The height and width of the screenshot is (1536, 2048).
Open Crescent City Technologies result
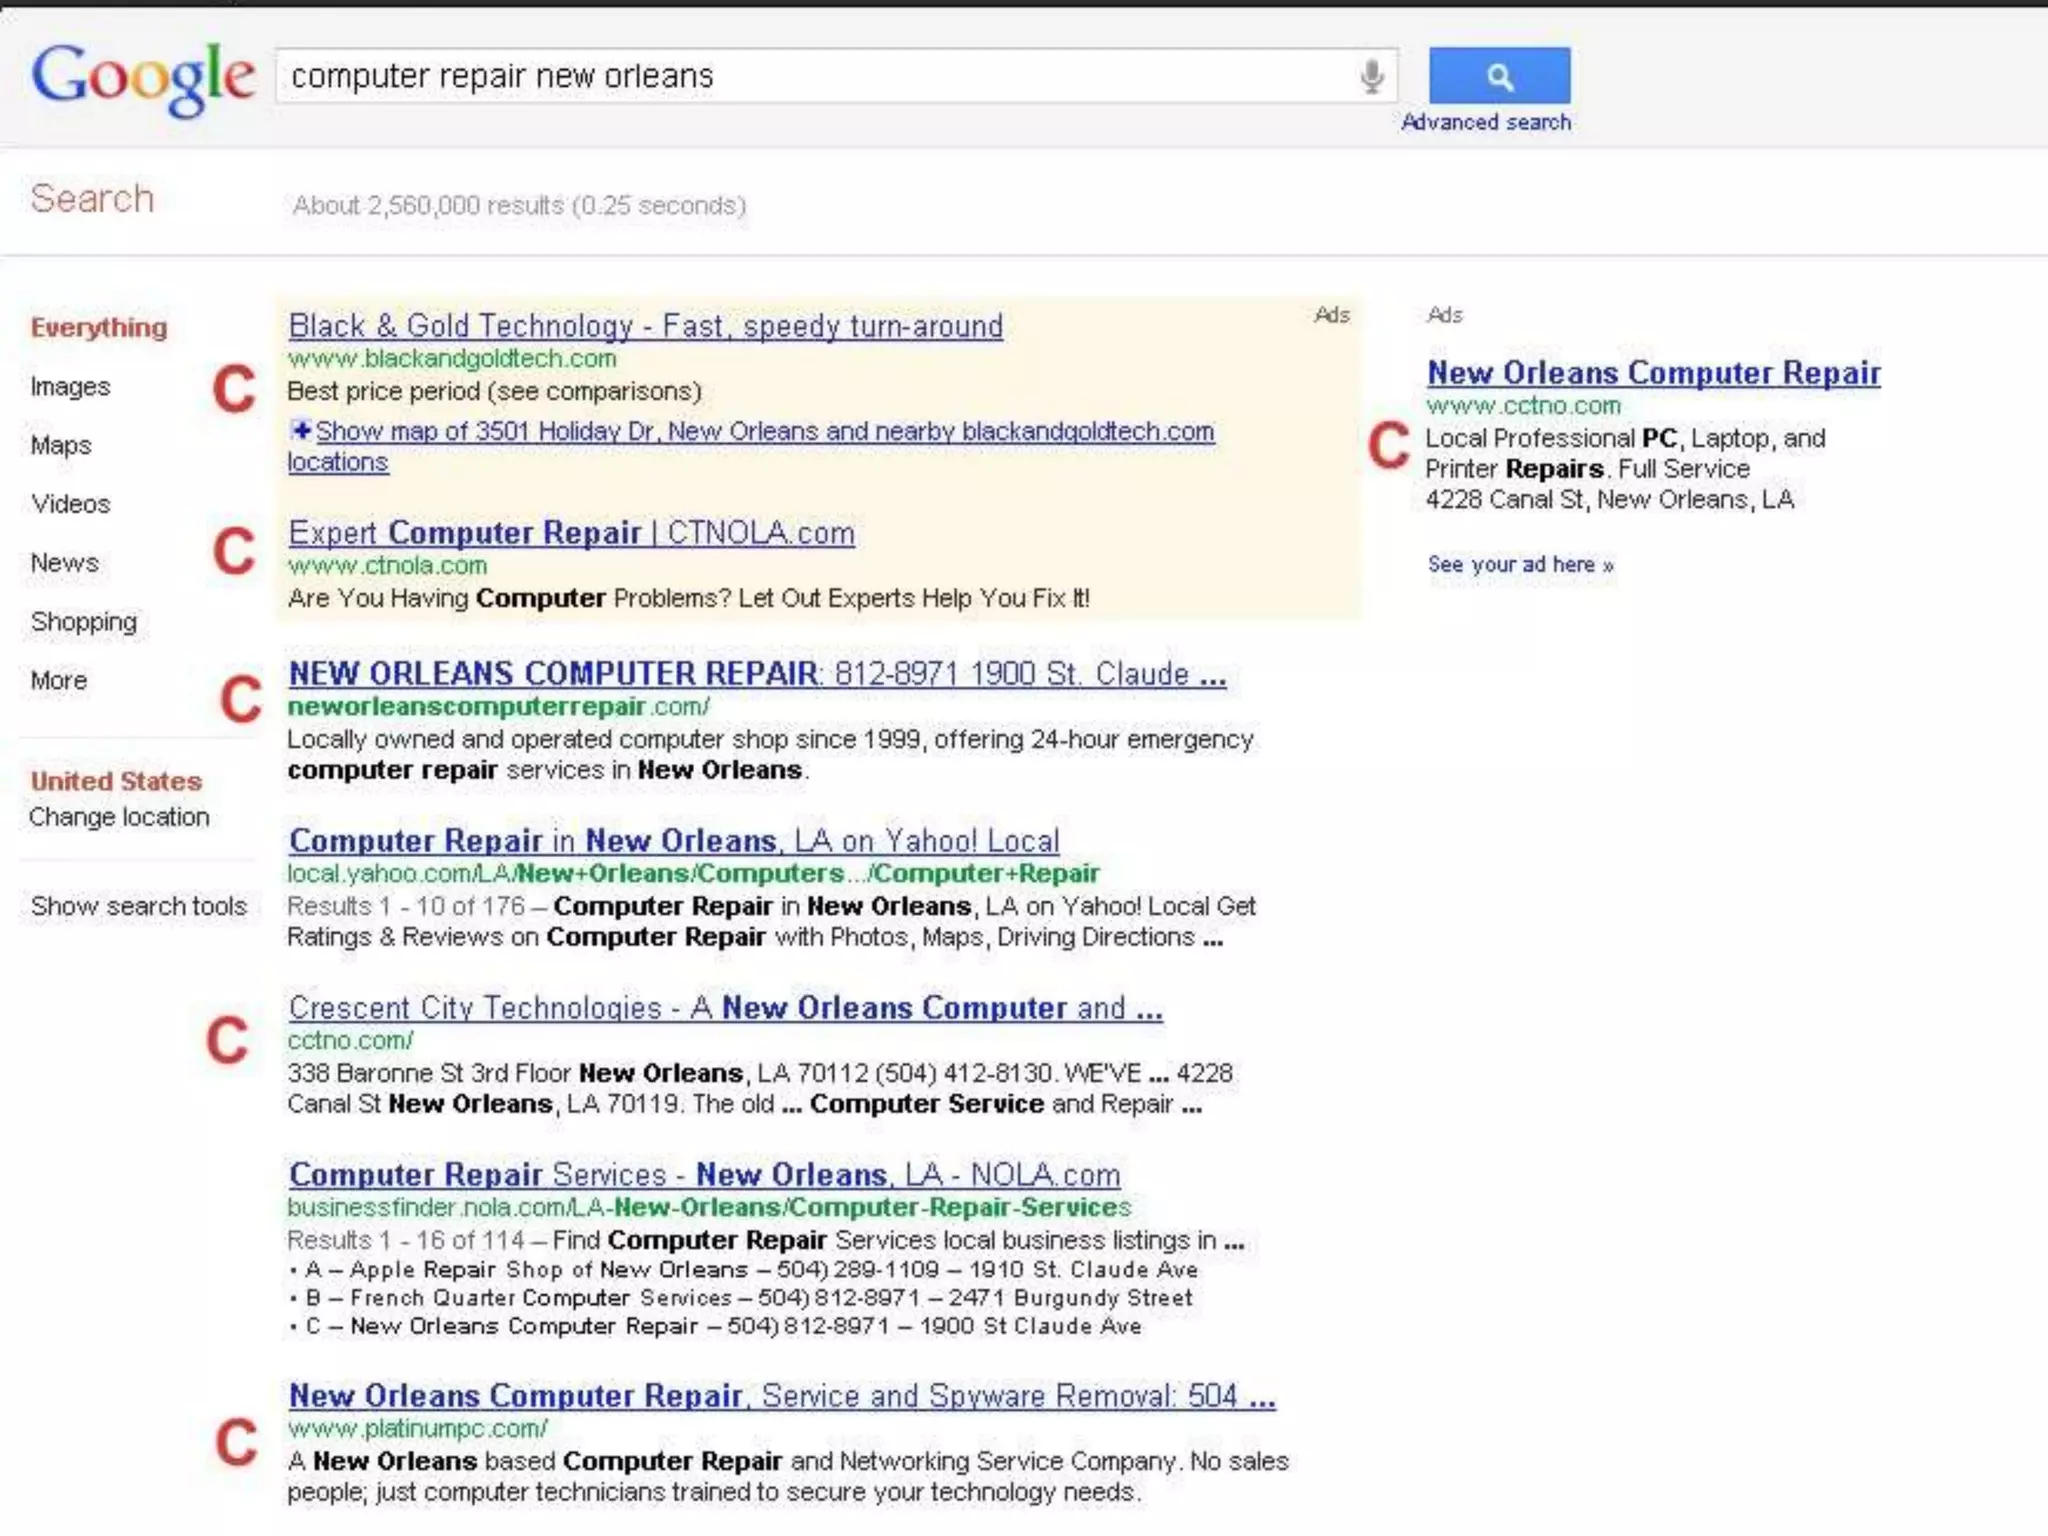tap(725, 1008)
